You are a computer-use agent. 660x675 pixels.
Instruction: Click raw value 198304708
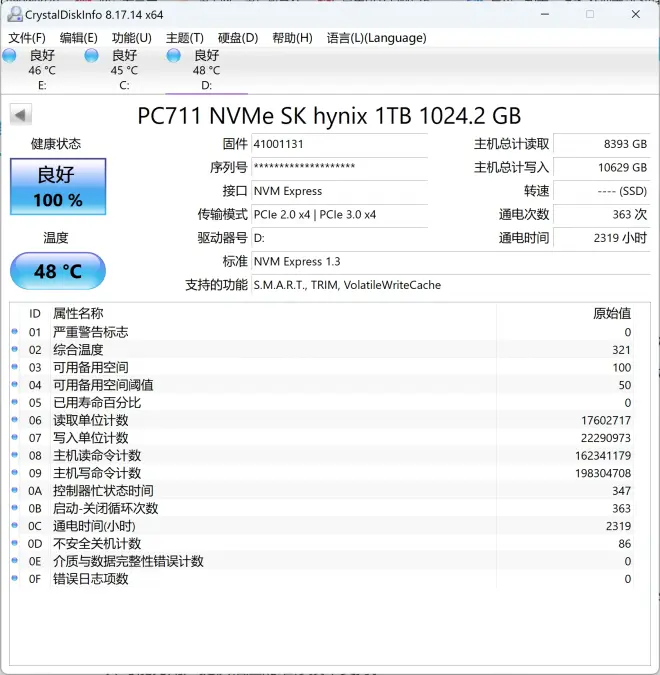click(603, 473)
